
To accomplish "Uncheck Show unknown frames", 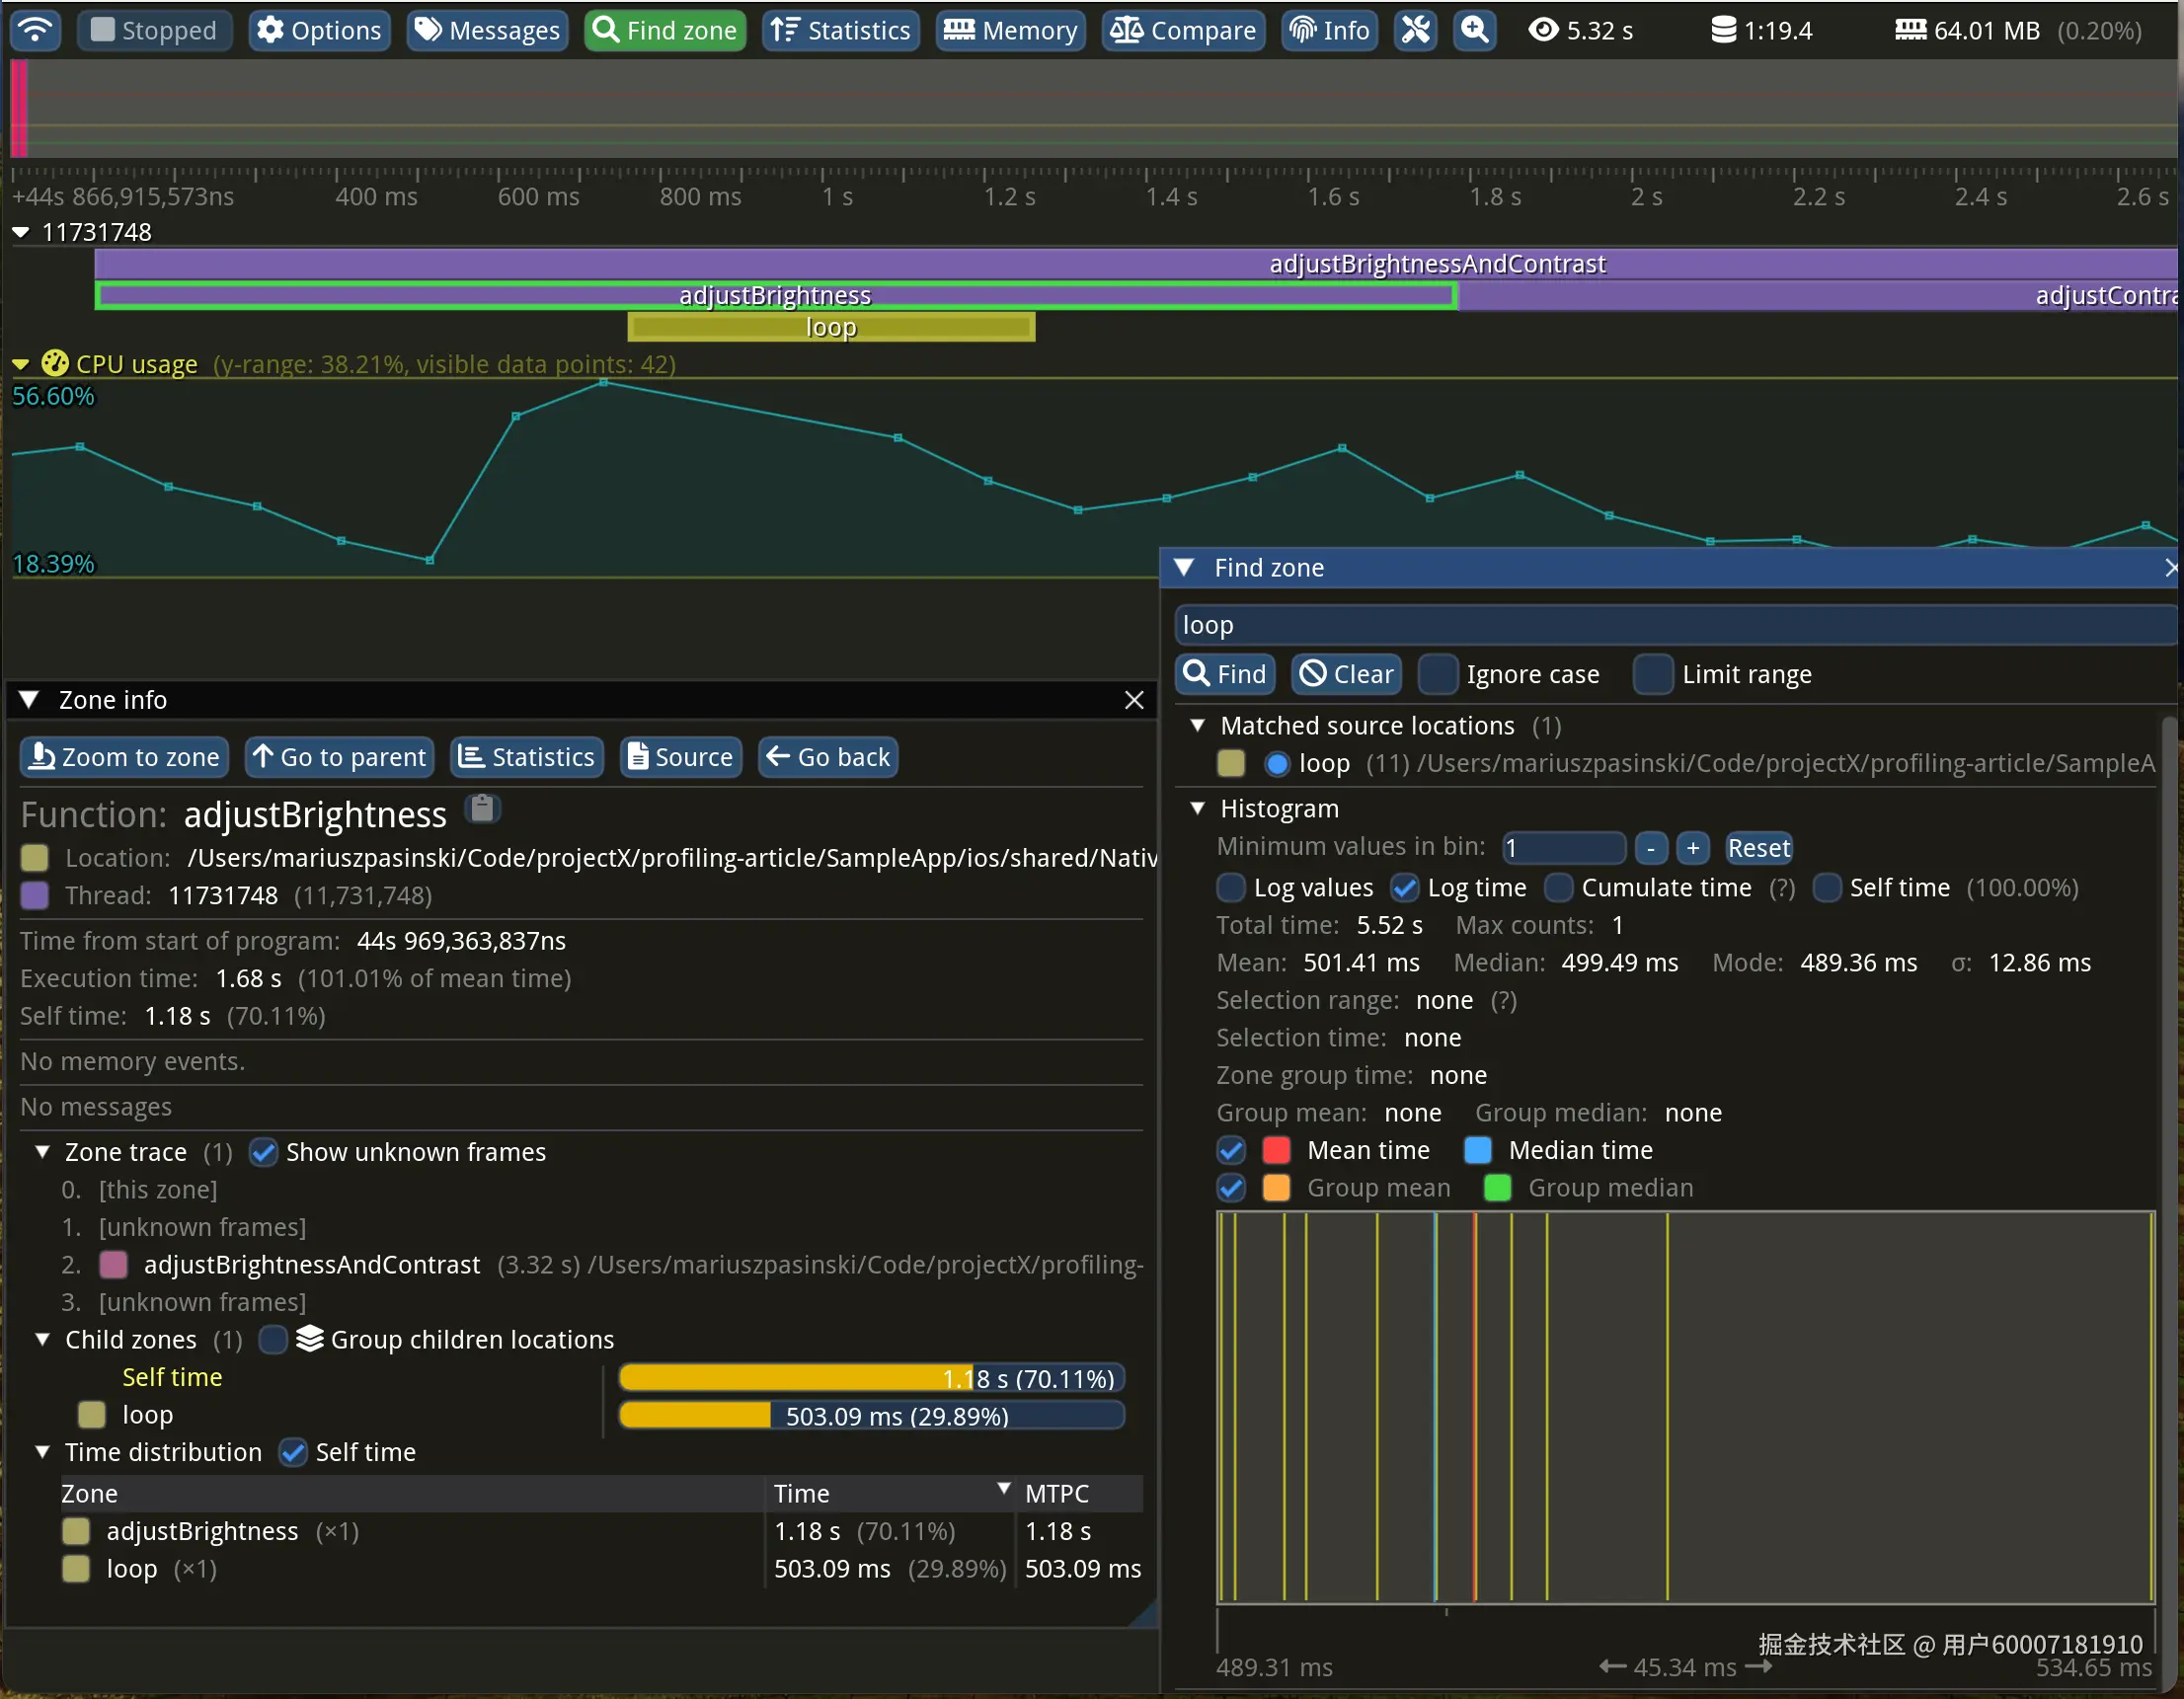I will [x=264, y=1152].
